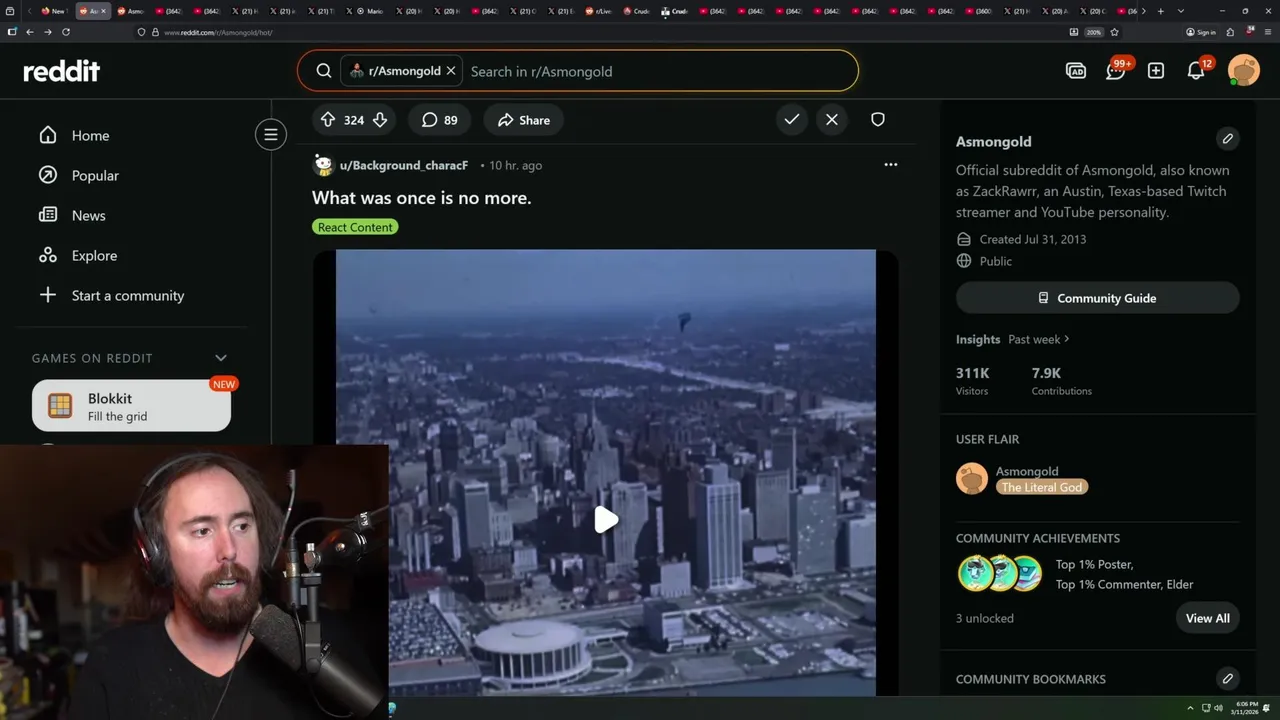The height and width of the screenshot is (720, 1280).
Task: Click the create post plus icon
Action: tap(1156, 71)
